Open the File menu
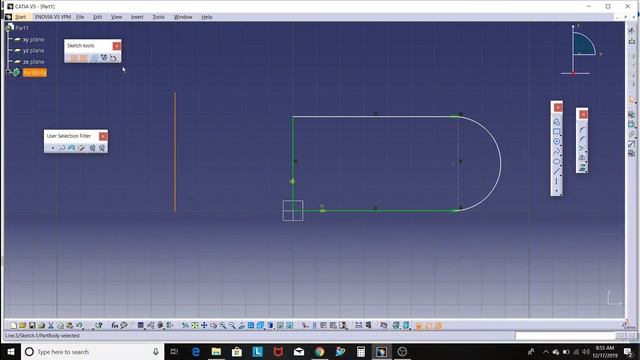Image resolution: width=640 pixels, height=360 pixels. pyautogui.click(x=80, y=17)
